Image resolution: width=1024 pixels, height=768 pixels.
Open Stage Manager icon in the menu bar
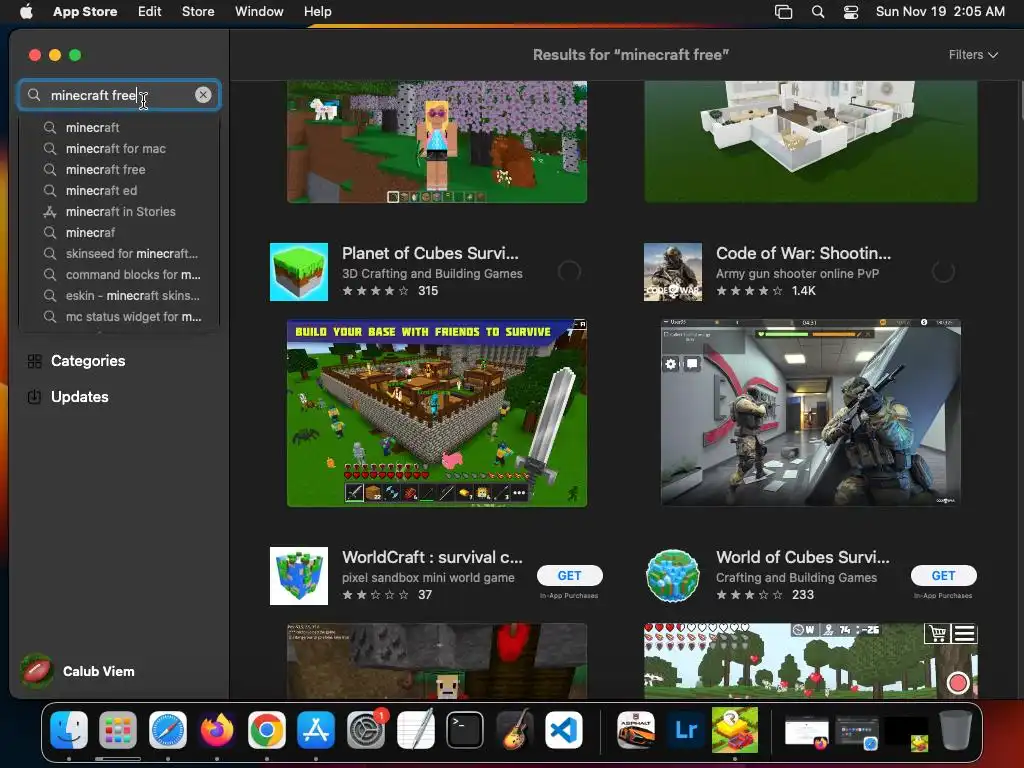click(783, 12)
